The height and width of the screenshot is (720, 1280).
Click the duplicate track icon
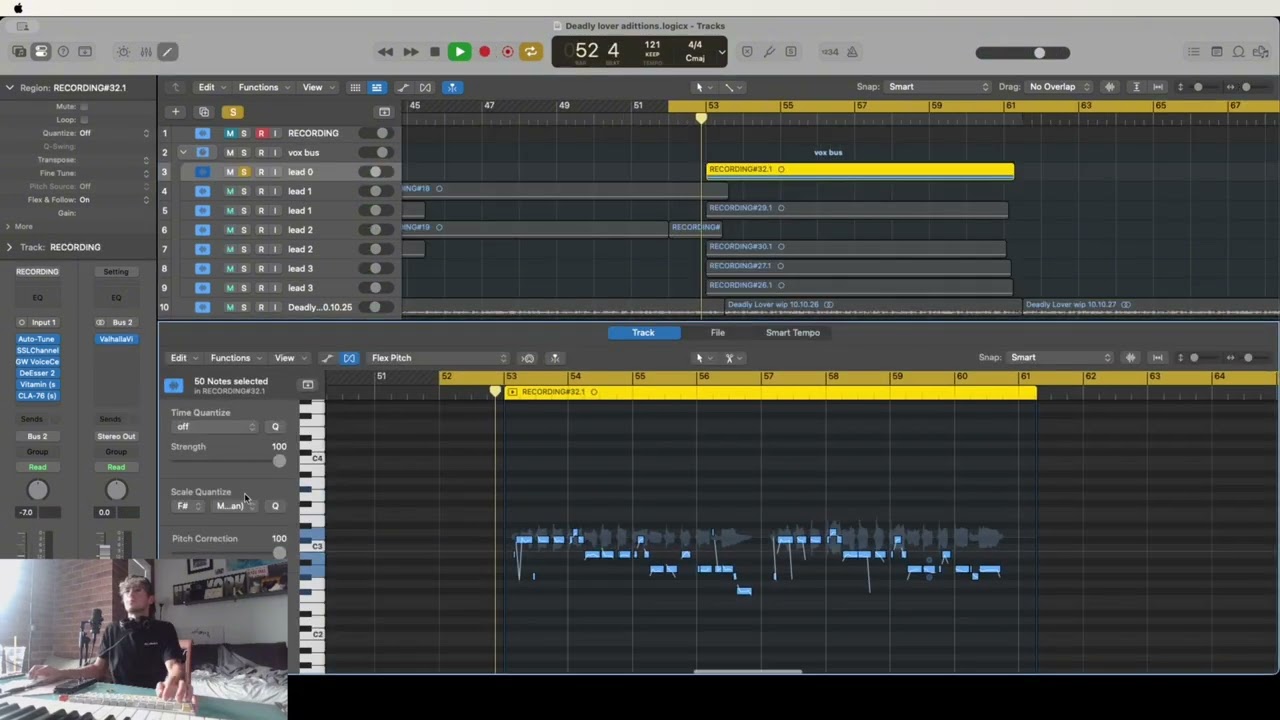point(204,112)
